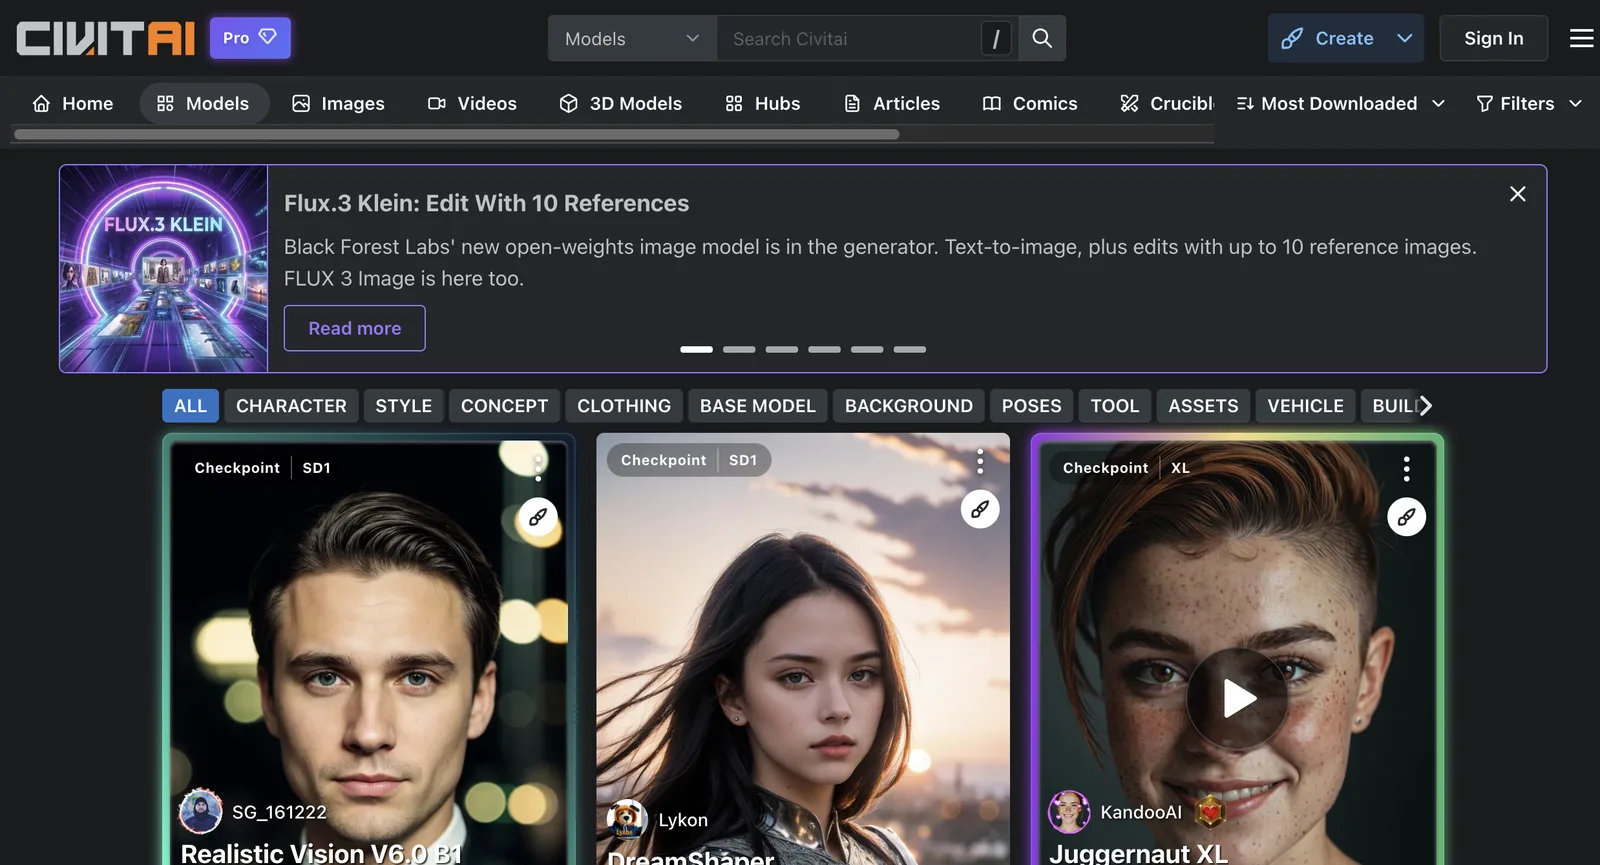Click the Pro badge button
1600x865 pixels.
(x=250, y=38)
